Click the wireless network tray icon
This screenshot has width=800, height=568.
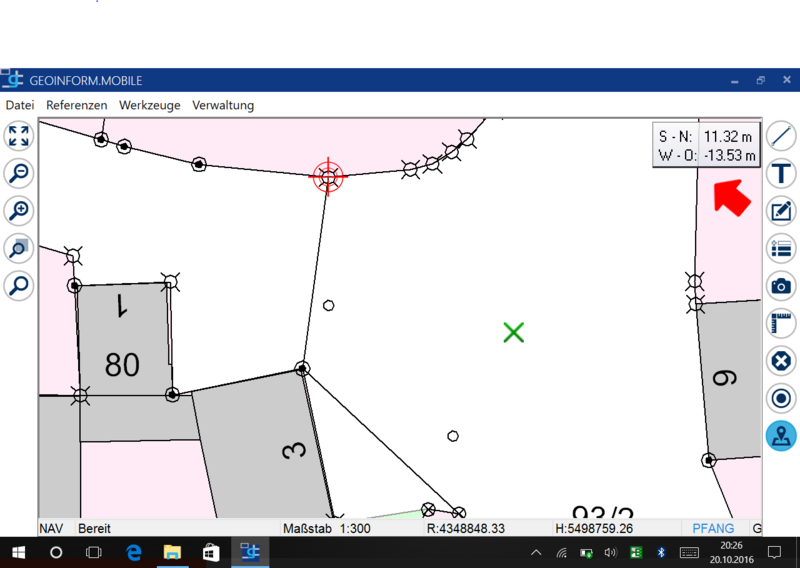(561, 552)
